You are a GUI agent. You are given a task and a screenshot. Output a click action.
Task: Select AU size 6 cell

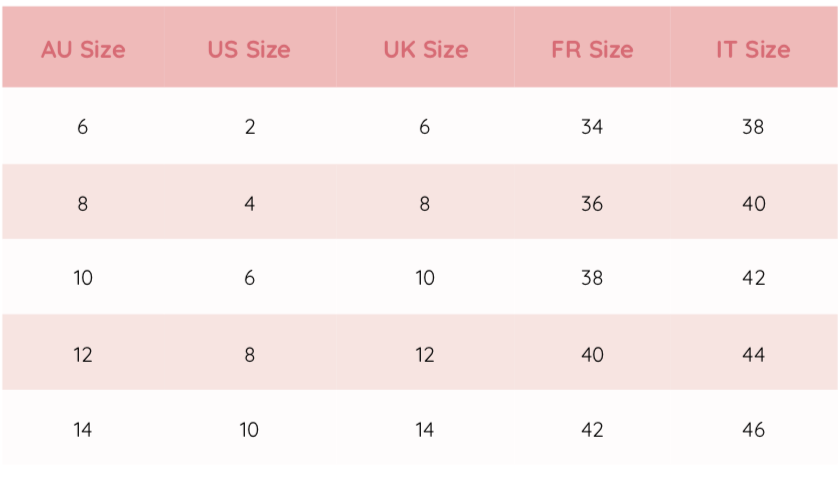pyautogui.click(x=83, y=127)
